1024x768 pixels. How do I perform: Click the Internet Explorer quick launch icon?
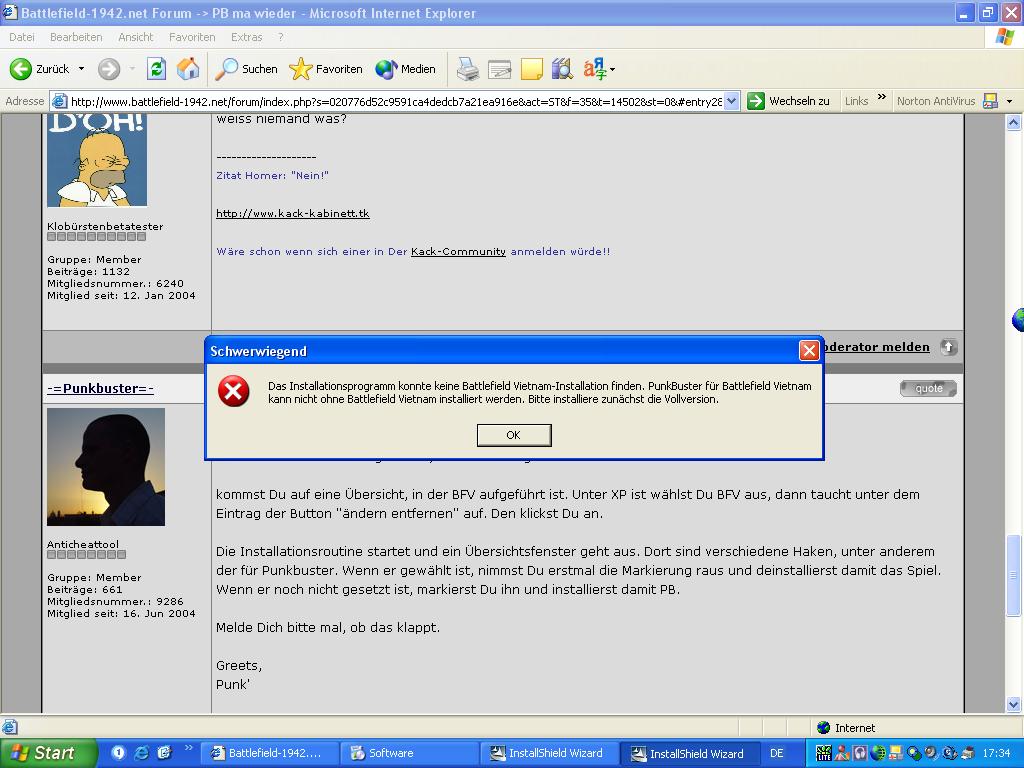click(x=141, y=753)
